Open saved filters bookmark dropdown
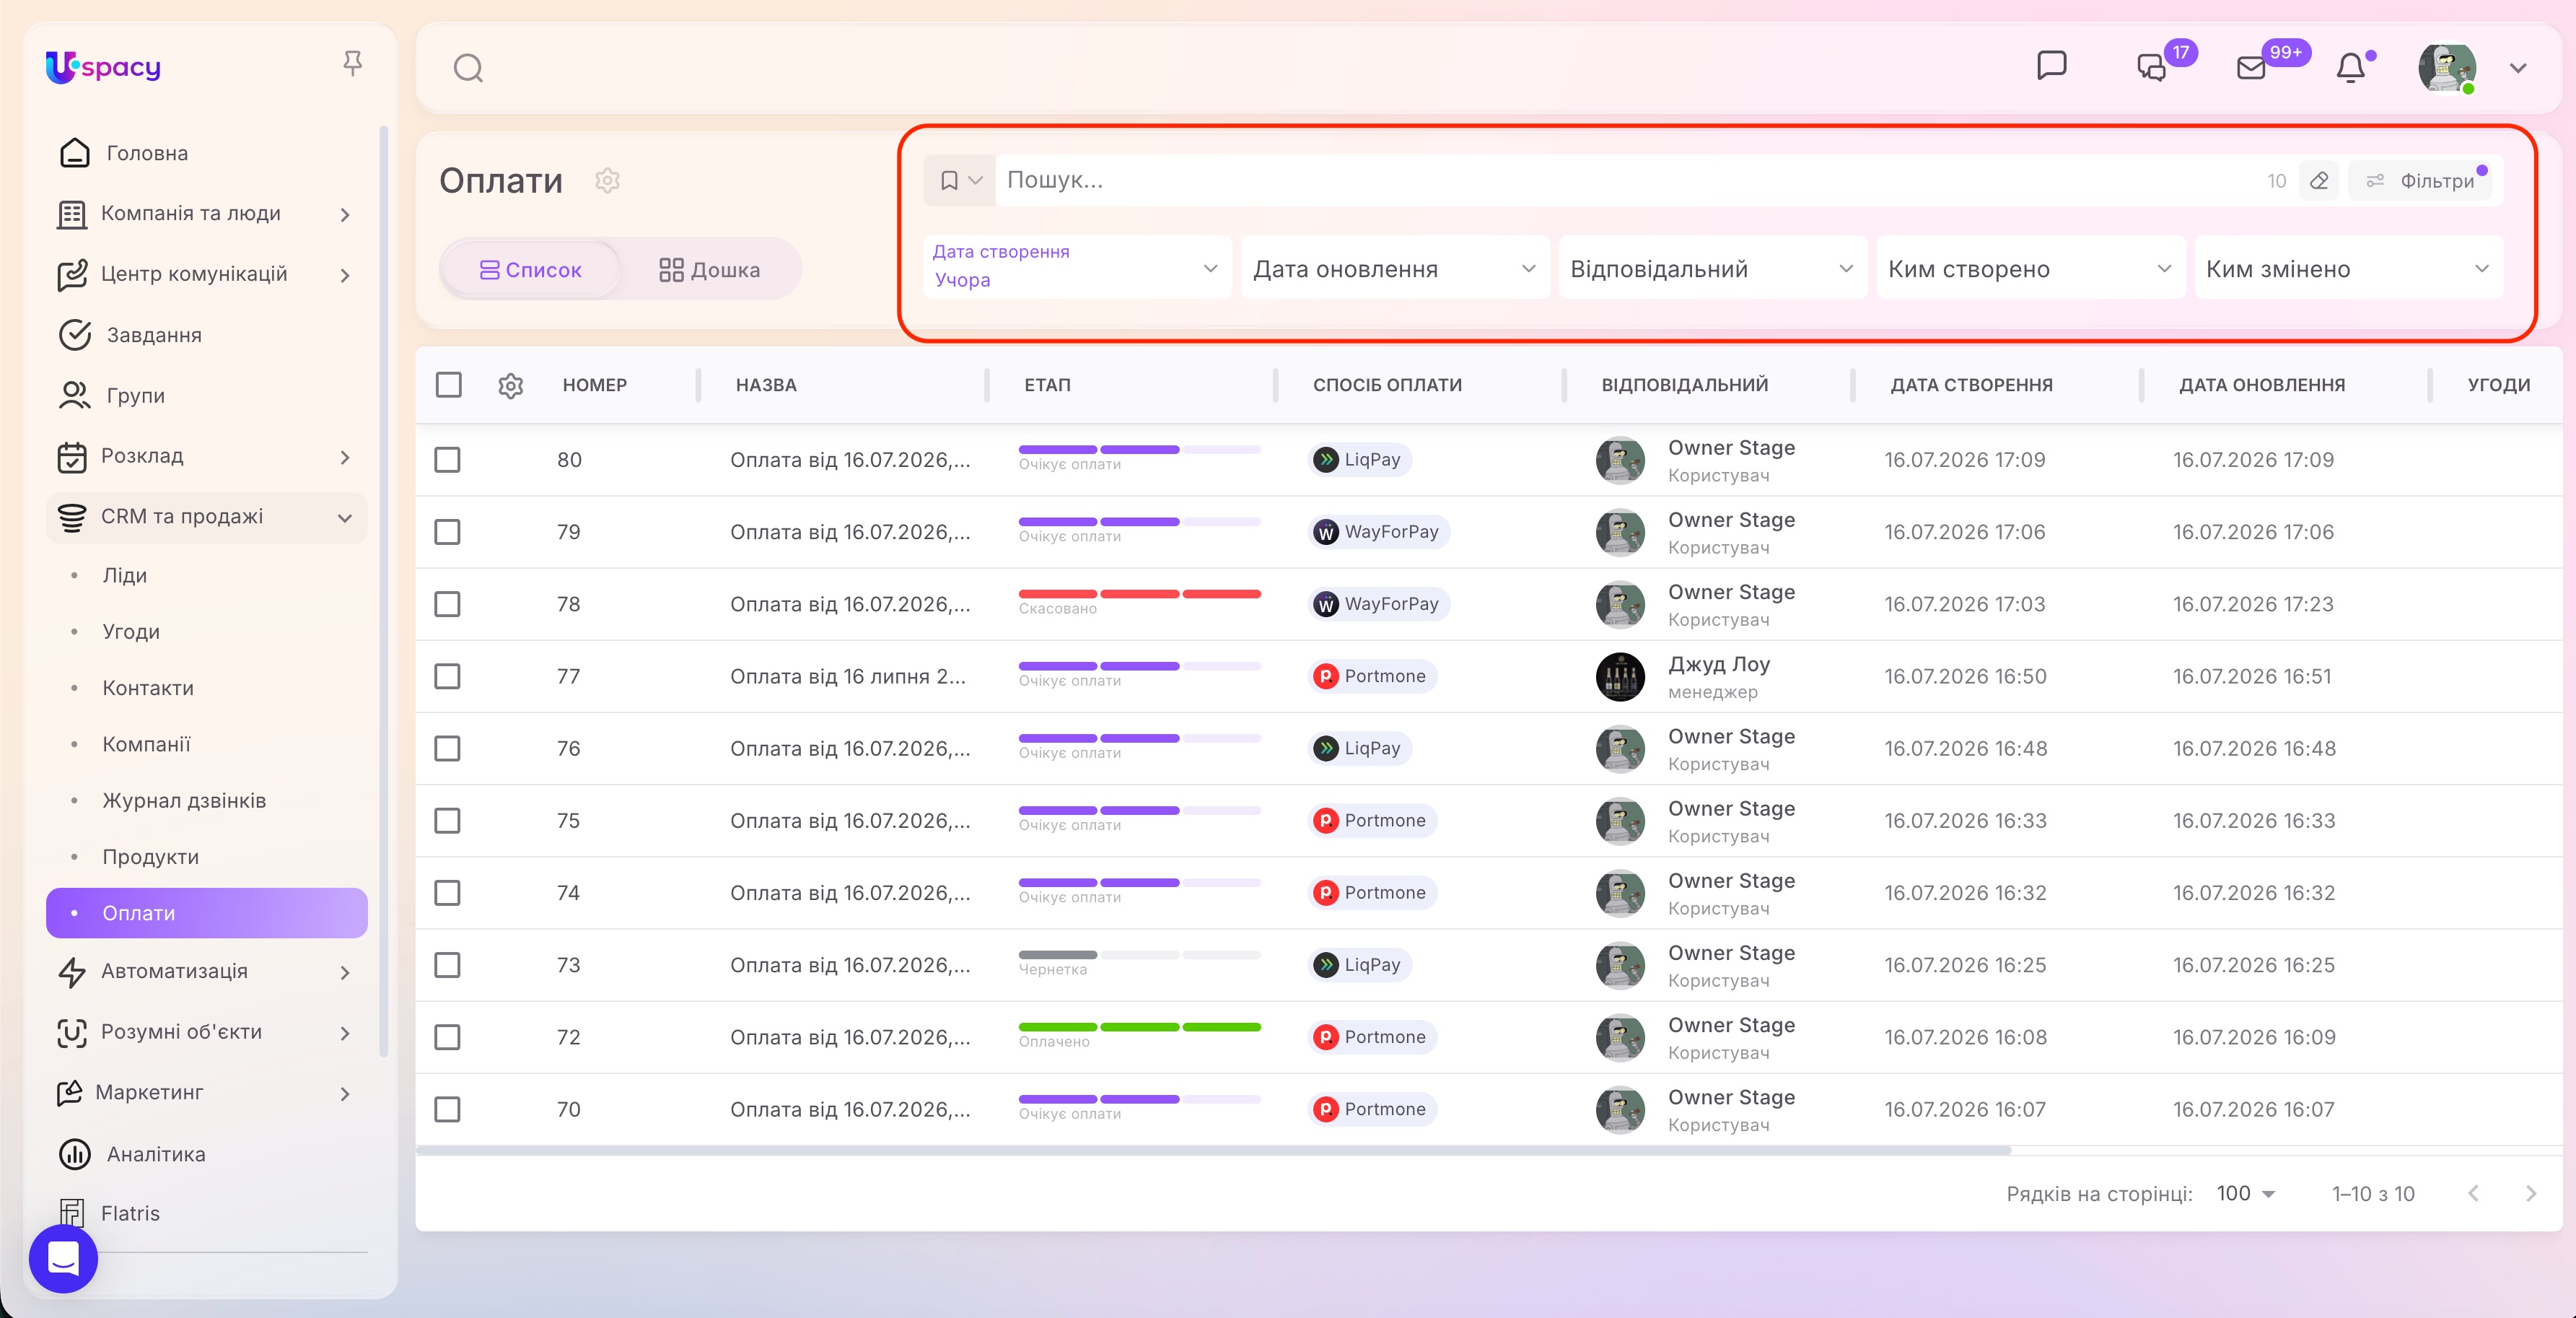This screenshot has height=1318, width=2576. pyautogui.click(x=960, y=180)
